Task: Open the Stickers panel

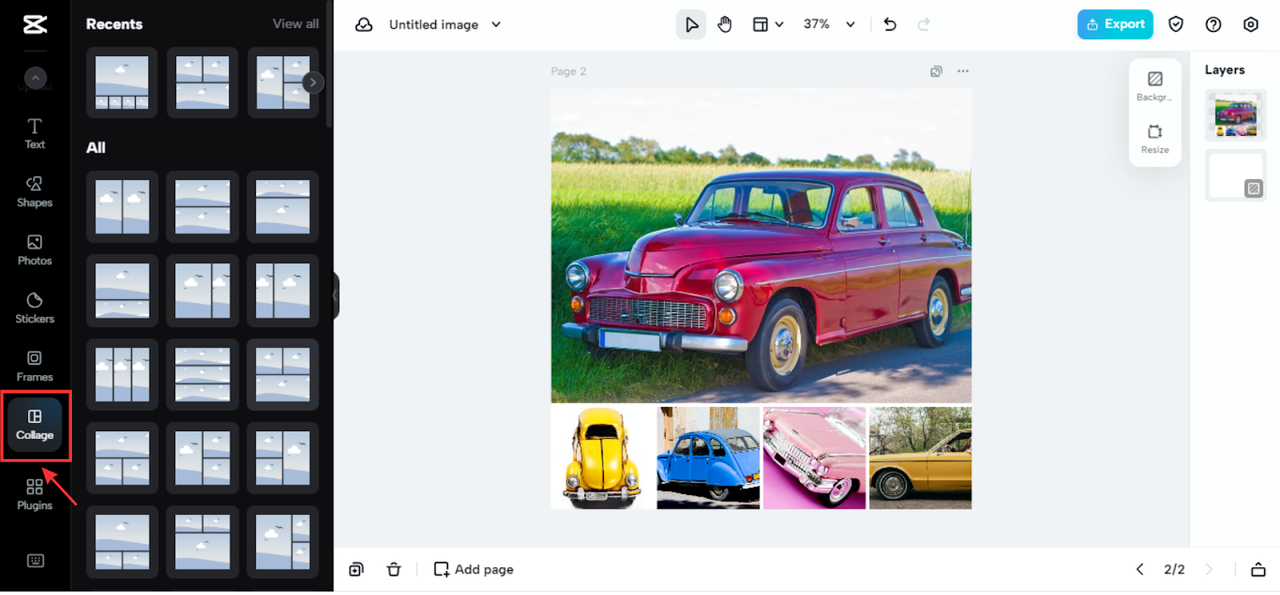Action: pyautogui.click(x=35, y=307)
